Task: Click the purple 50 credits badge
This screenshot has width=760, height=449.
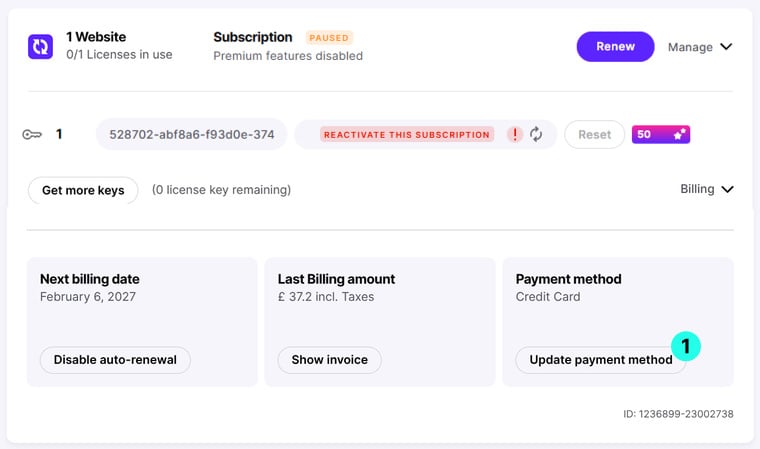Action: click(x=661, y=134)
